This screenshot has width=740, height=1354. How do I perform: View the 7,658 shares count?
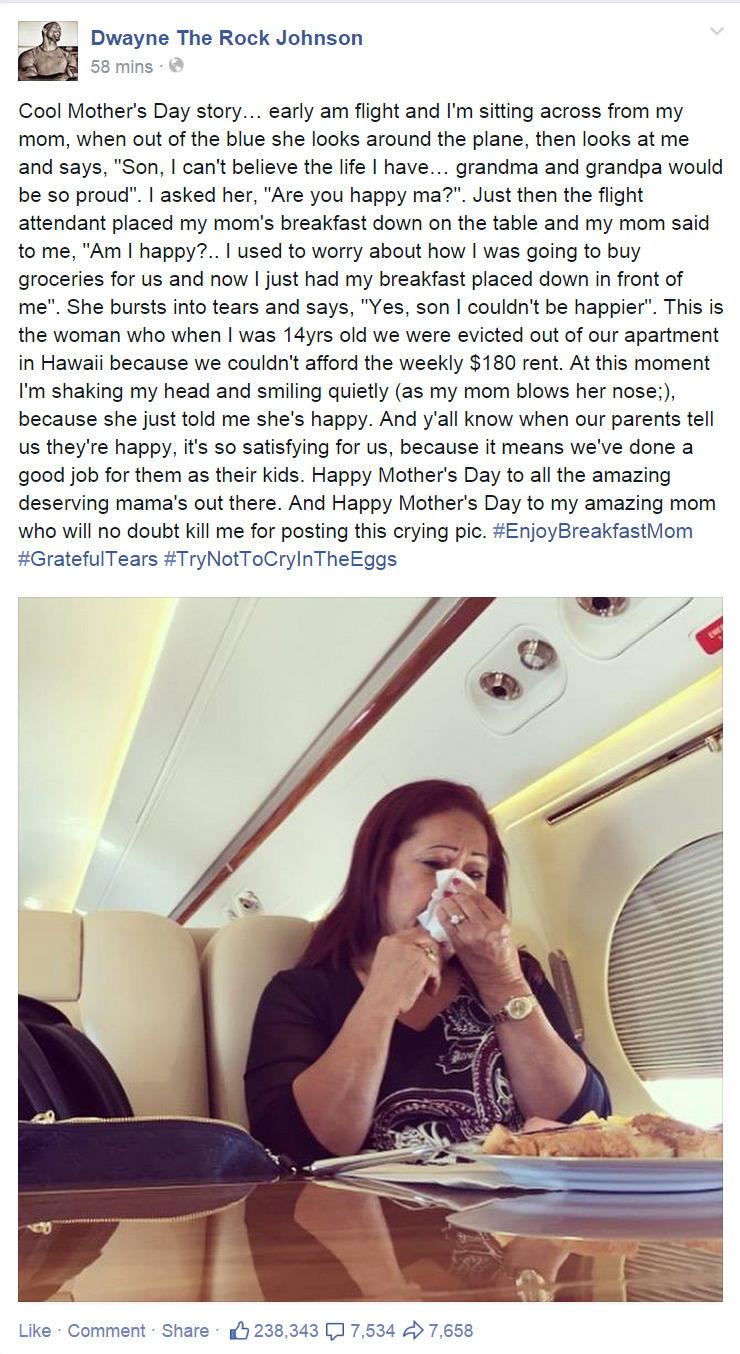point(450,1330)
